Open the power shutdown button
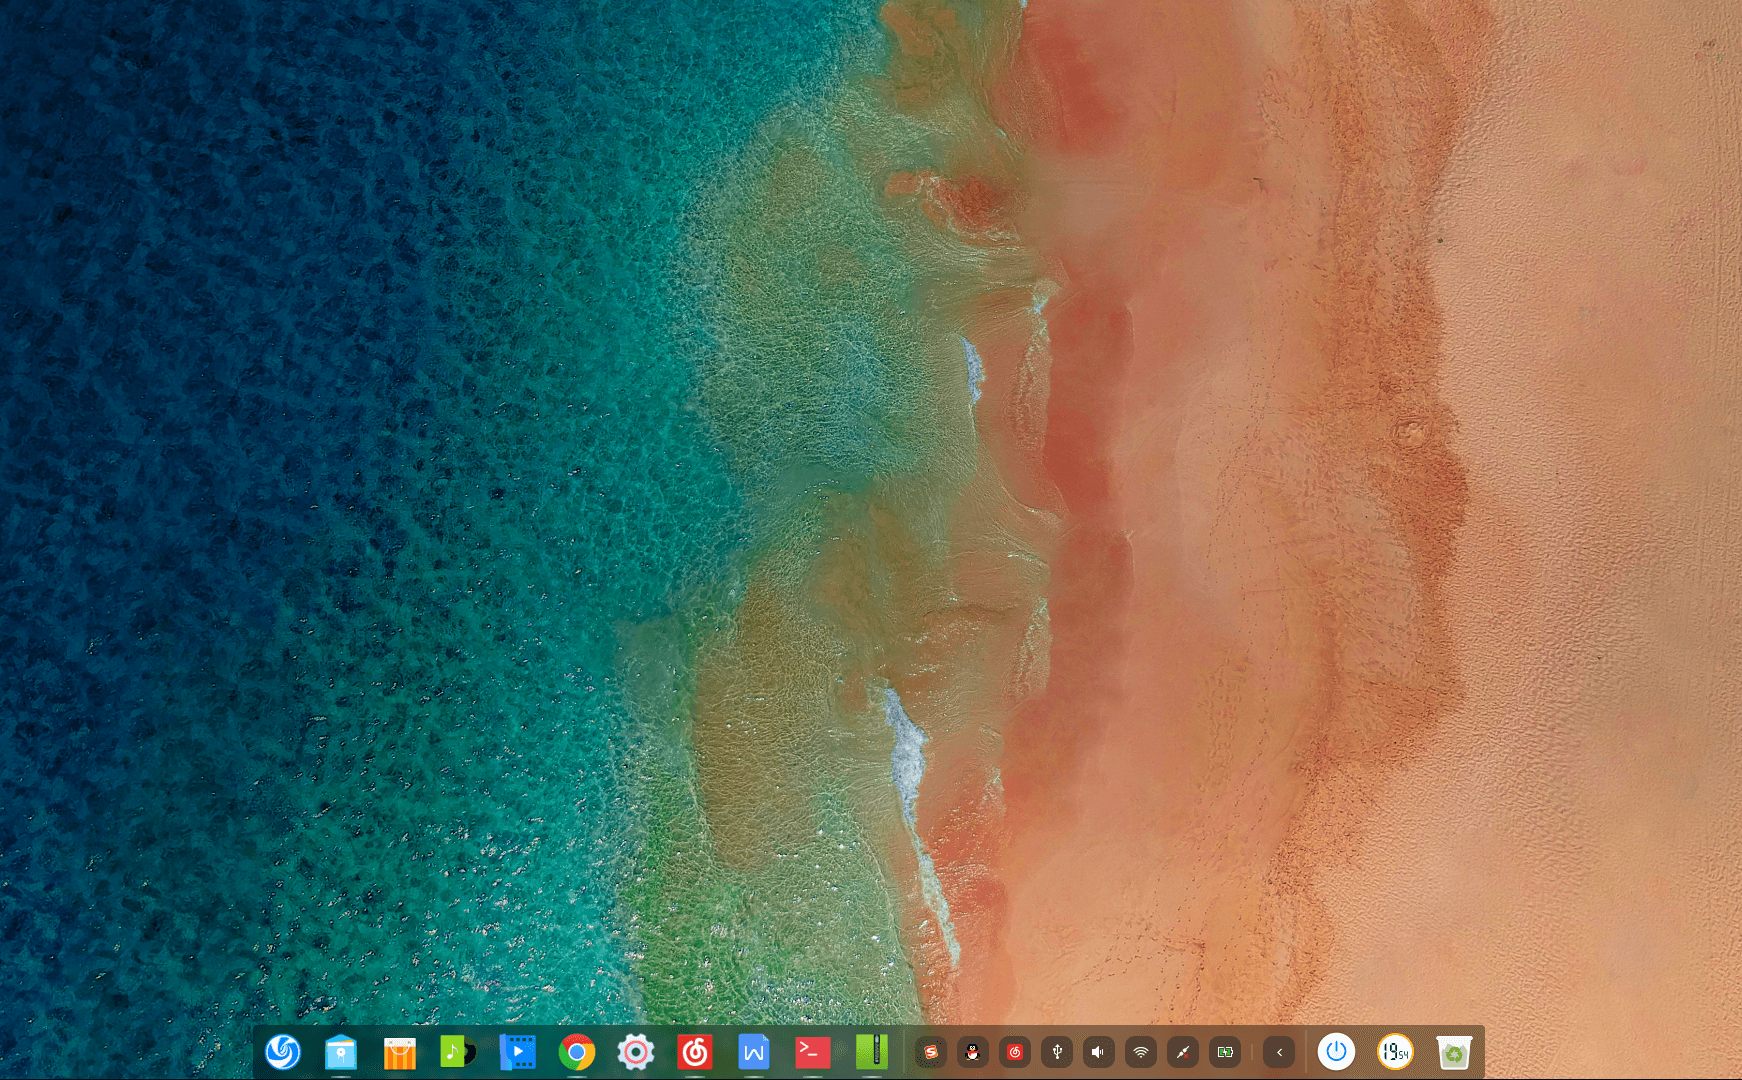 (x=1336, y=1052)
